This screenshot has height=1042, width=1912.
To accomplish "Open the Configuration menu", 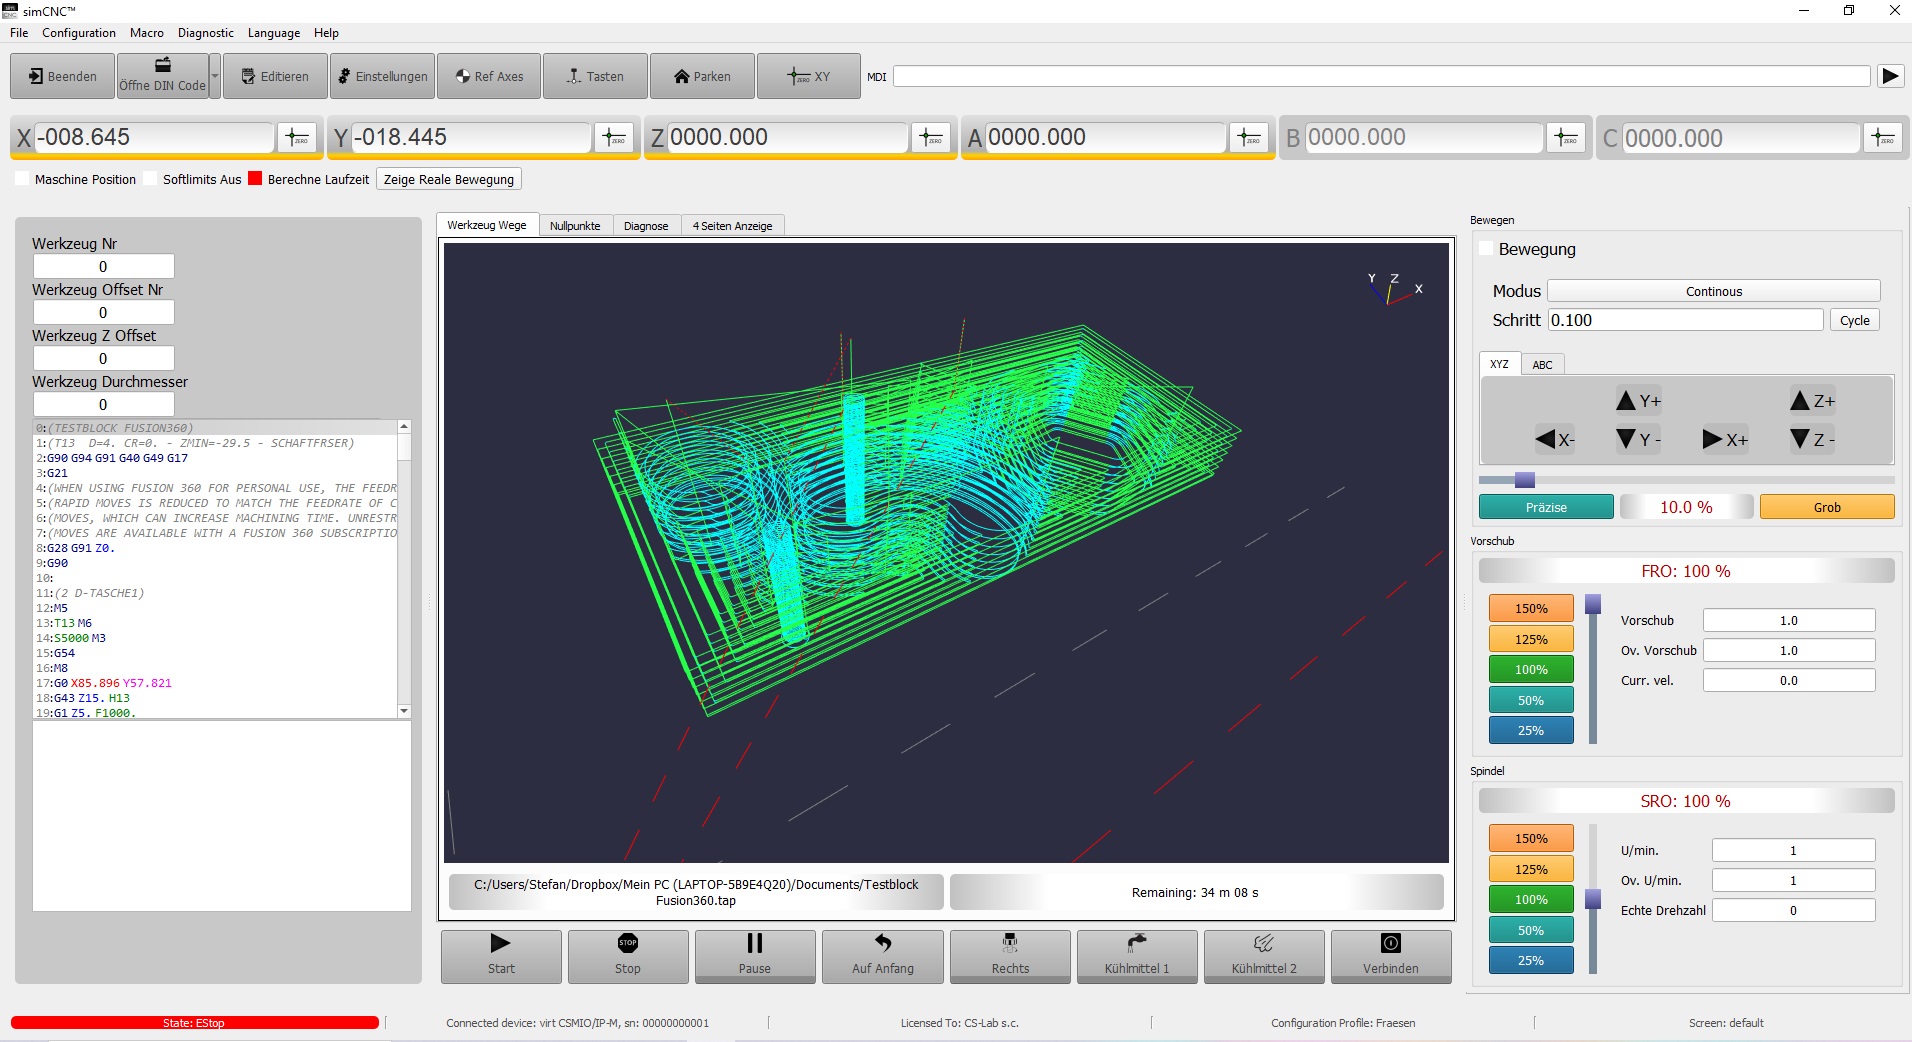I will (78, 33).
